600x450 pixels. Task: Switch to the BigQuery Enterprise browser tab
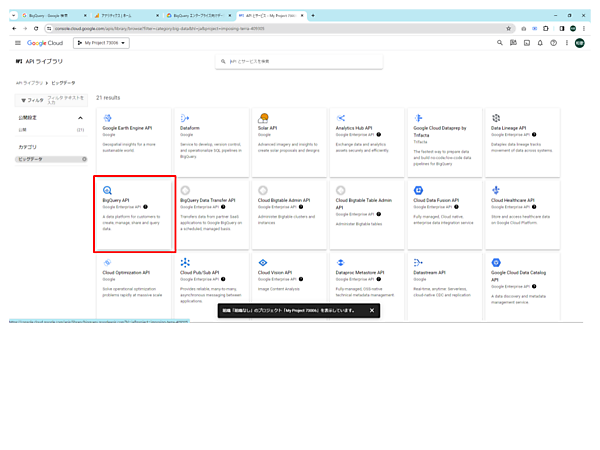click(198, 16)
